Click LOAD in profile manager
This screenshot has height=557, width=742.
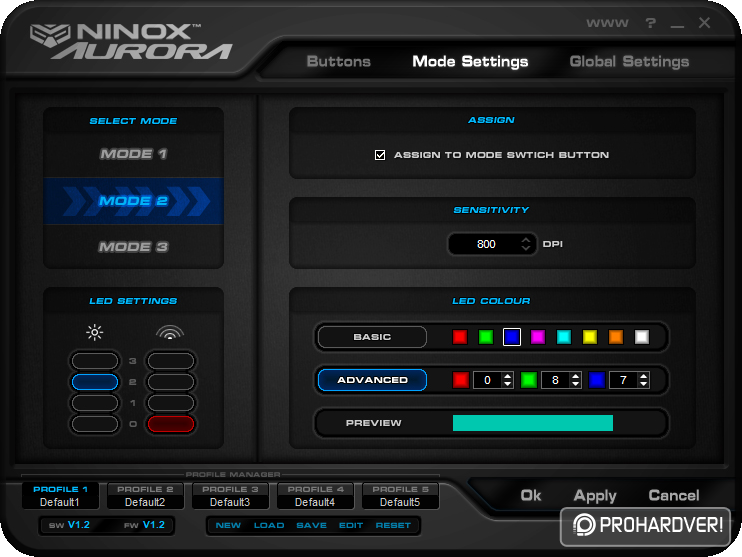point(269,526)
